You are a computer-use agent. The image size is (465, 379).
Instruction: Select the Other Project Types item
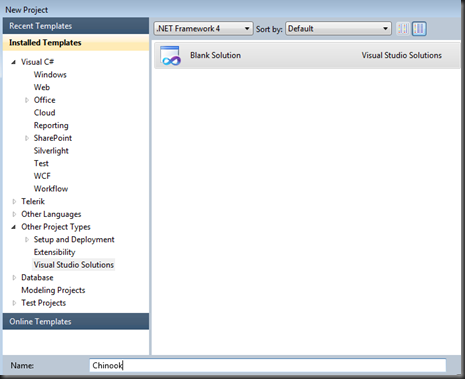click(x=56, y=227)
